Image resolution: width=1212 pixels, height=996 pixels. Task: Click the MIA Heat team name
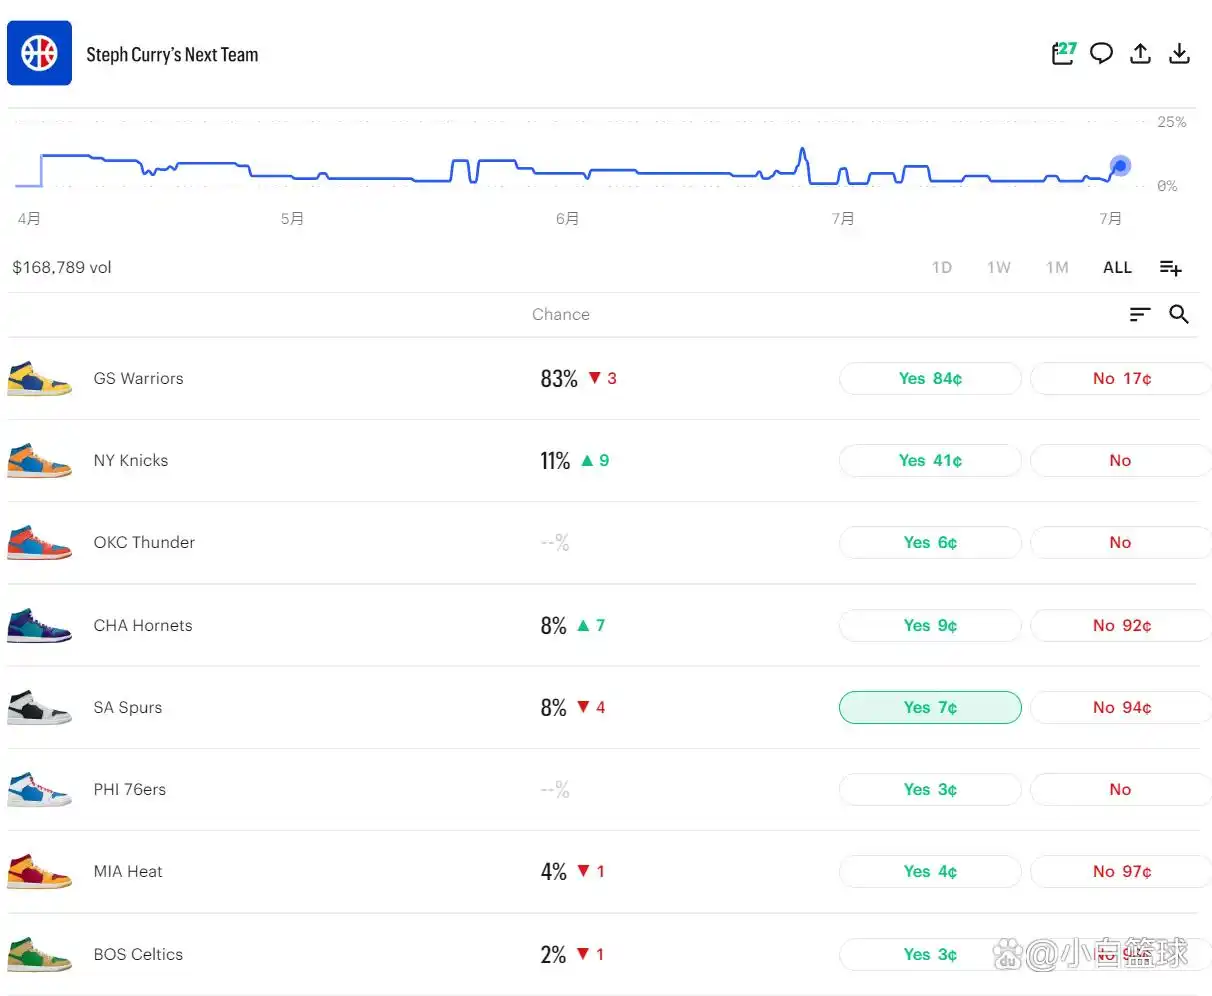click(128, 871)
